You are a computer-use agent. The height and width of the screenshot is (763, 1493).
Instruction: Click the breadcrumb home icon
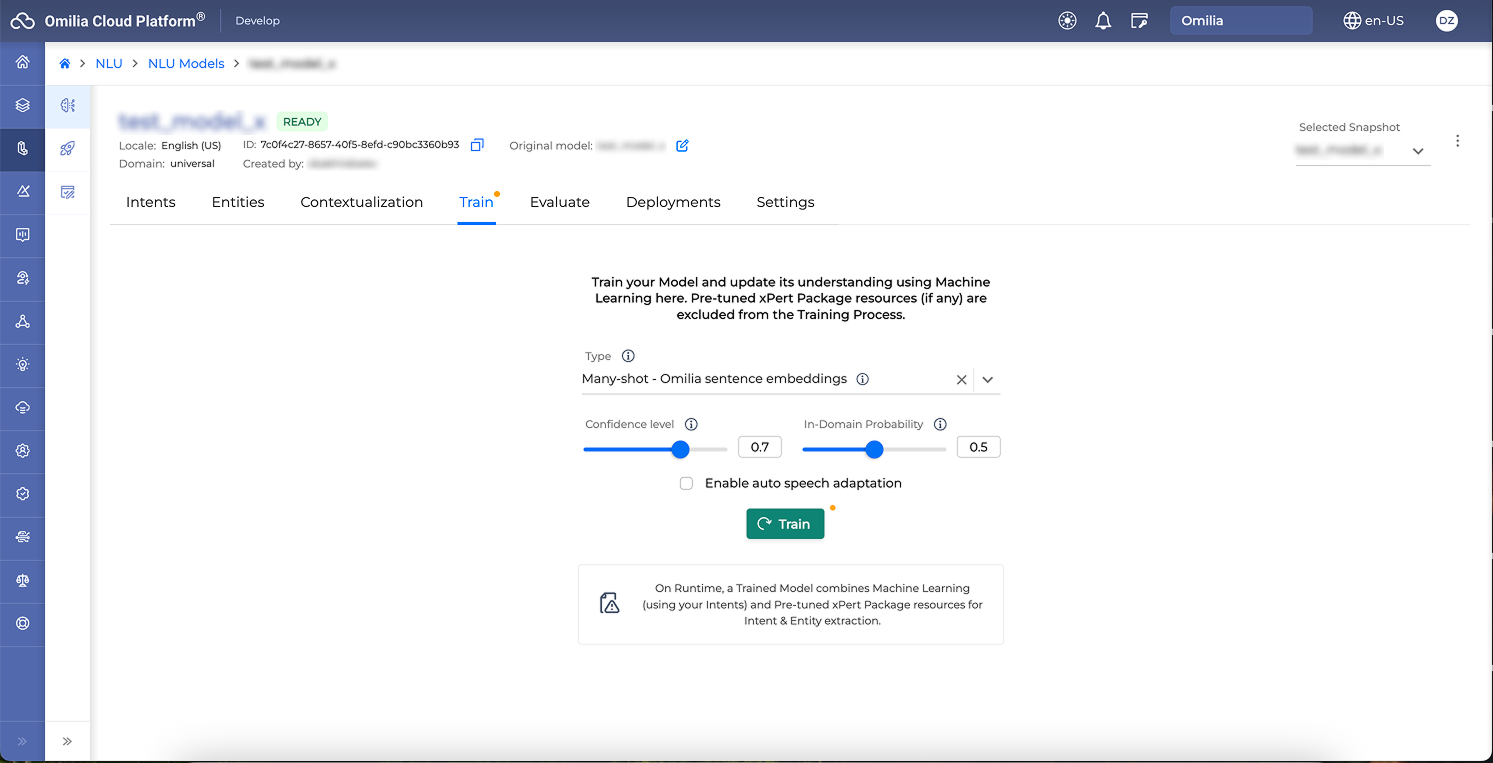[x=65, y=63]
